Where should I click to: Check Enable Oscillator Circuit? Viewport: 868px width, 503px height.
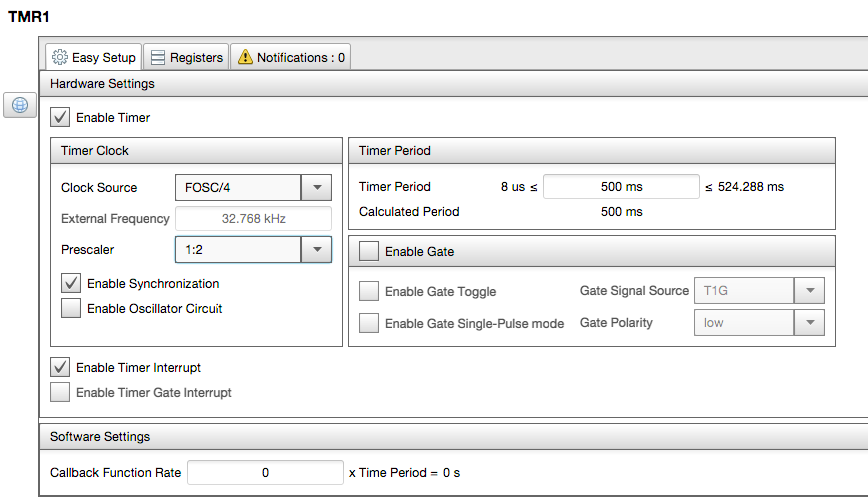coord(71,309)
